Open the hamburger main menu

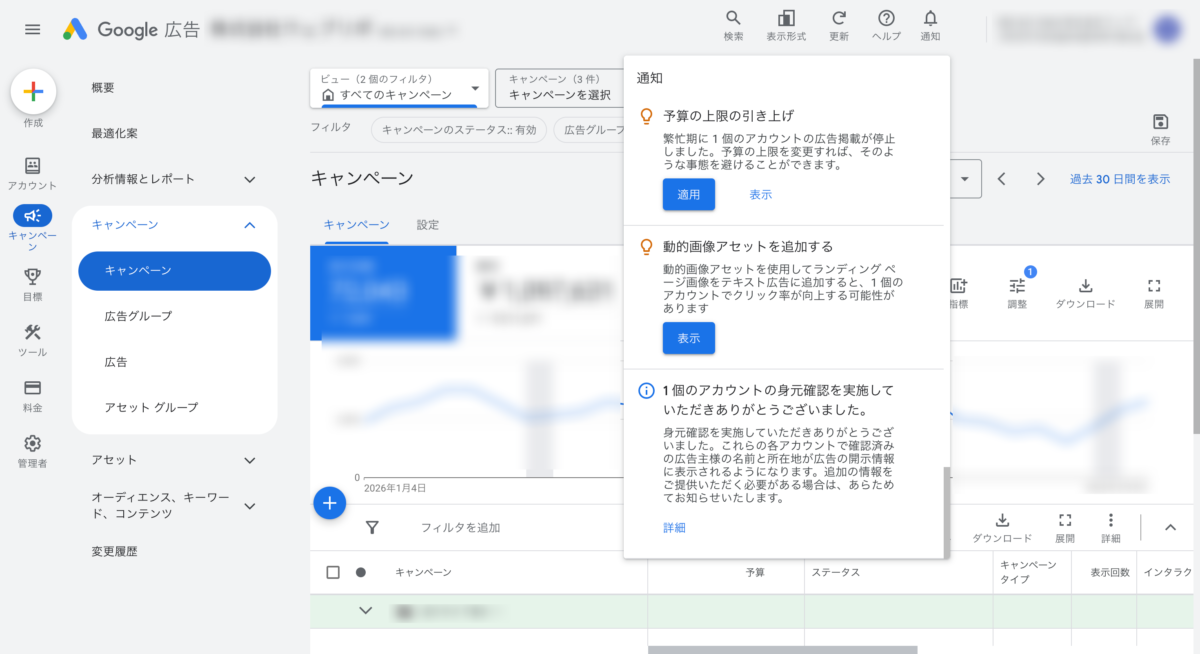[x=33, y=29]
